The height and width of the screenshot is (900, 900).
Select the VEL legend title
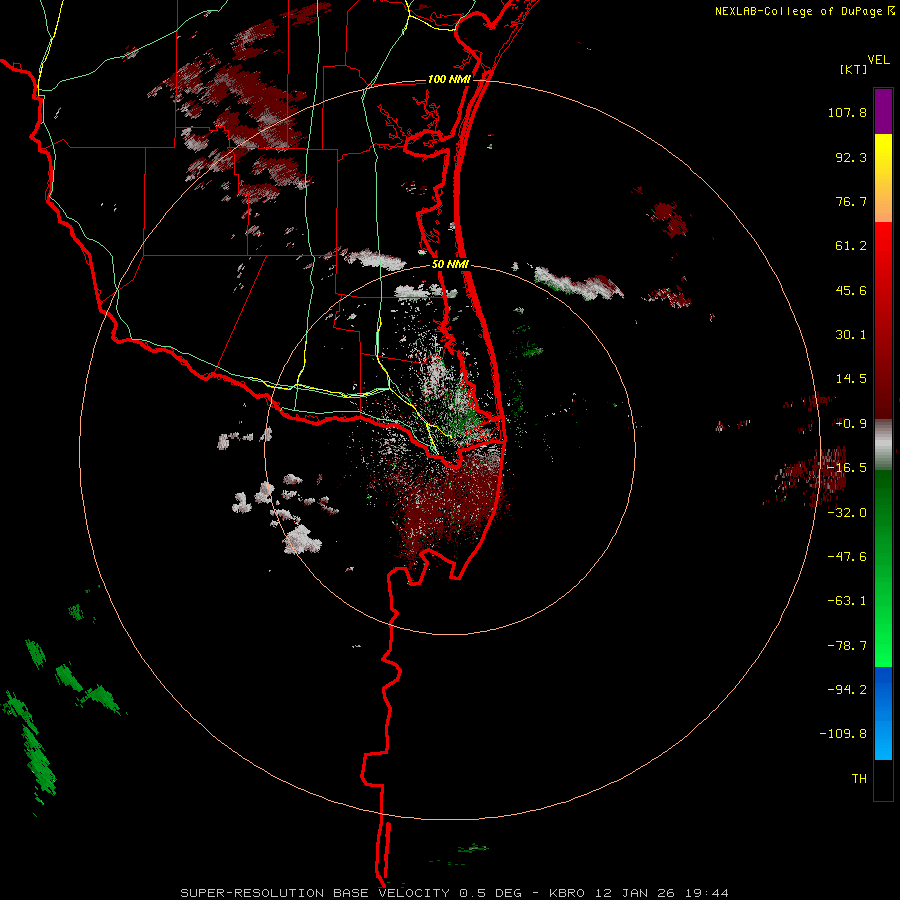pyautogui.click(x=878, y=59)
